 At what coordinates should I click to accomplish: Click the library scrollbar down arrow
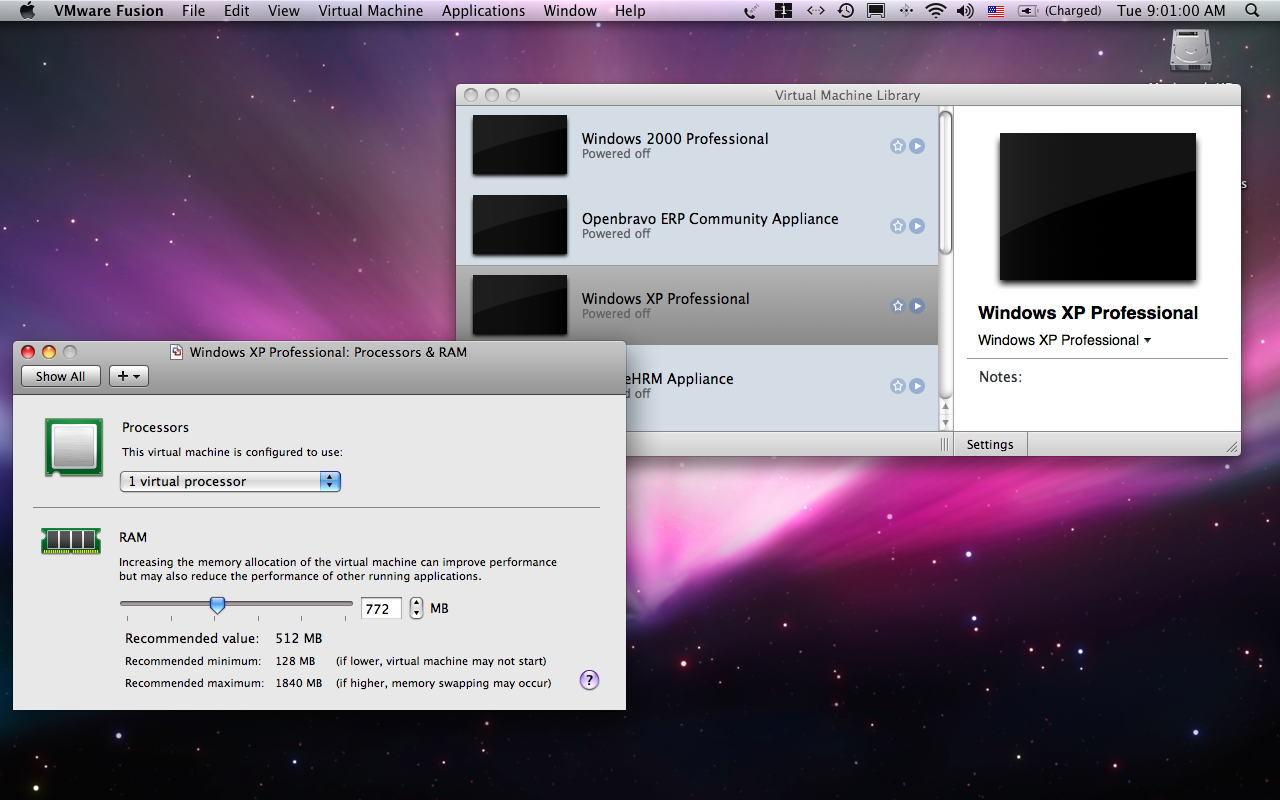[946, 422]
